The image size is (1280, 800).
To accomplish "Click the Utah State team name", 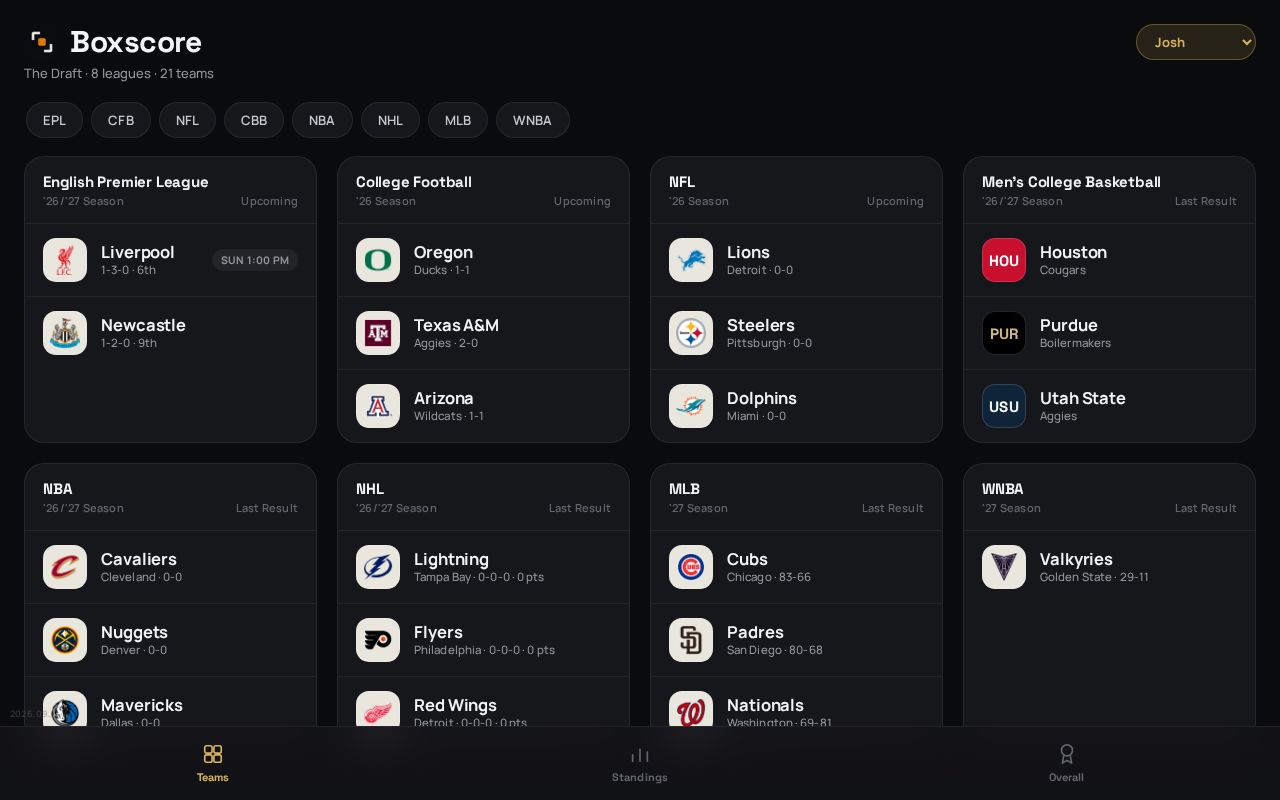I will 1083,398.
